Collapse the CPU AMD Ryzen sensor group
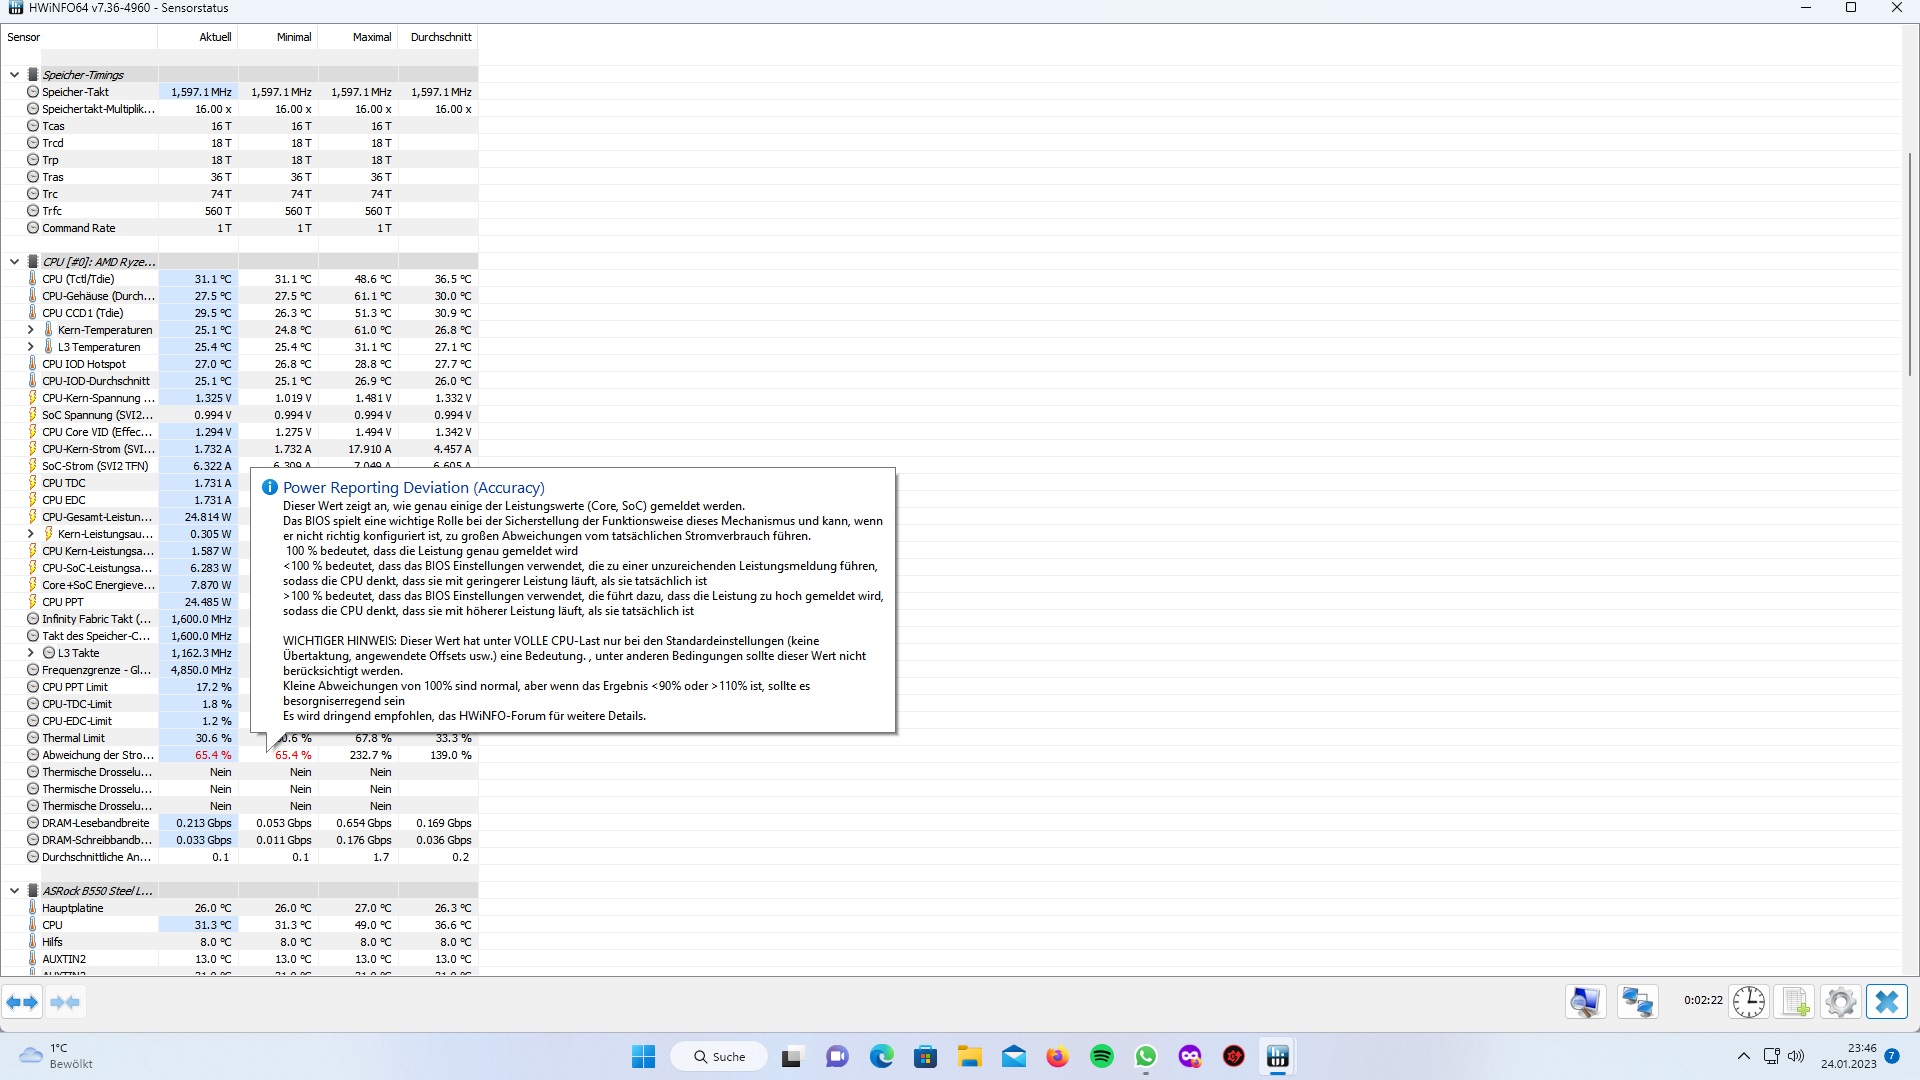The width and height of the screenshot is (1920, 1080). click(x=14, y=262)
